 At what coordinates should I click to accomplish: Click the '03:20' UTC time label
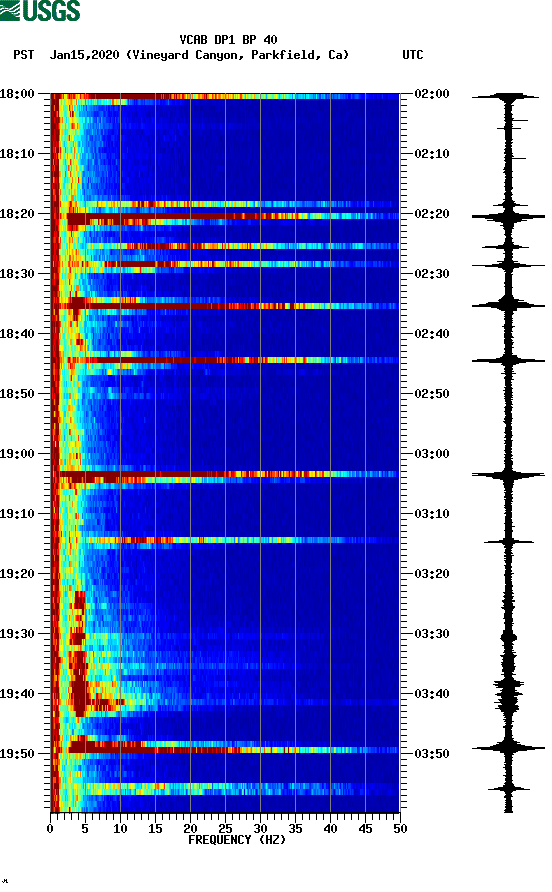coord(432,574)
